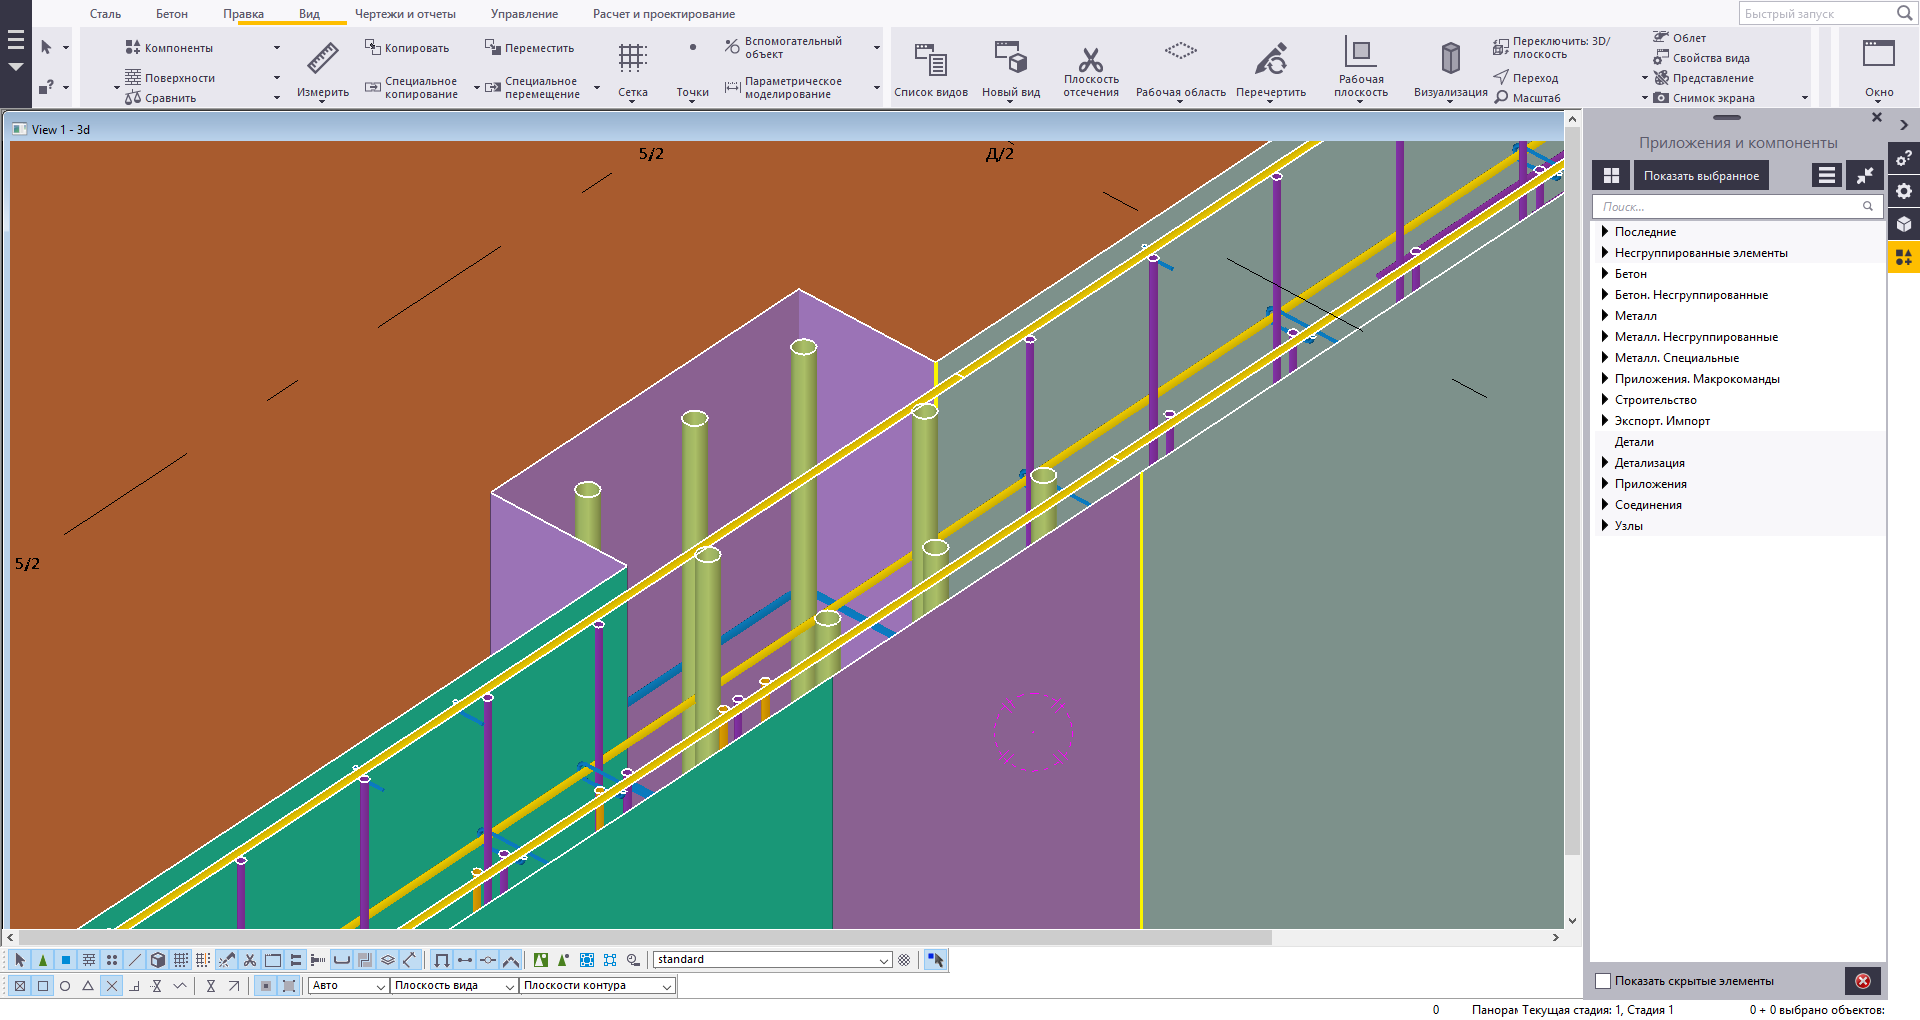Click the Redraw (Перечертить) icon
Image resolution: width=1920 pixels, height=1020 pixels.
(x=1270, y=60)
